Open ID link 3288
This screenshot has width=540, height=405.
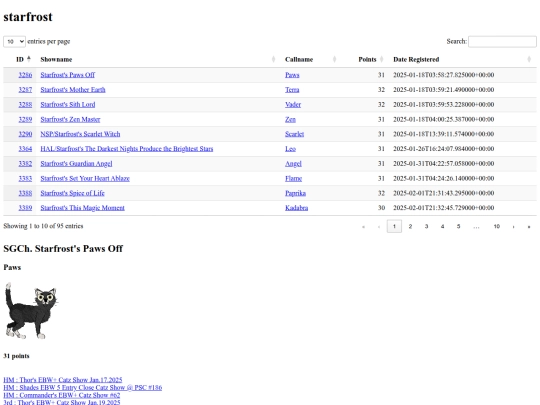coord(25,104)
